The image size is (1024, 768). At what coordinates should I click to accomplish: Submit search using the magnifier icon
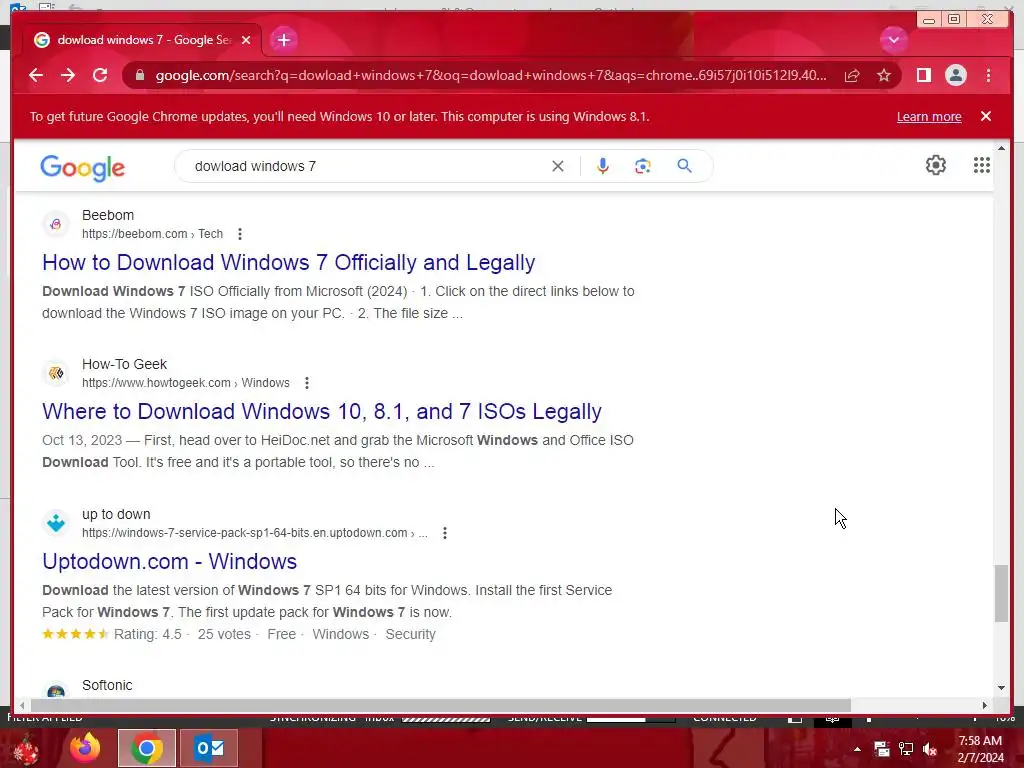click(x=684, y=166)
